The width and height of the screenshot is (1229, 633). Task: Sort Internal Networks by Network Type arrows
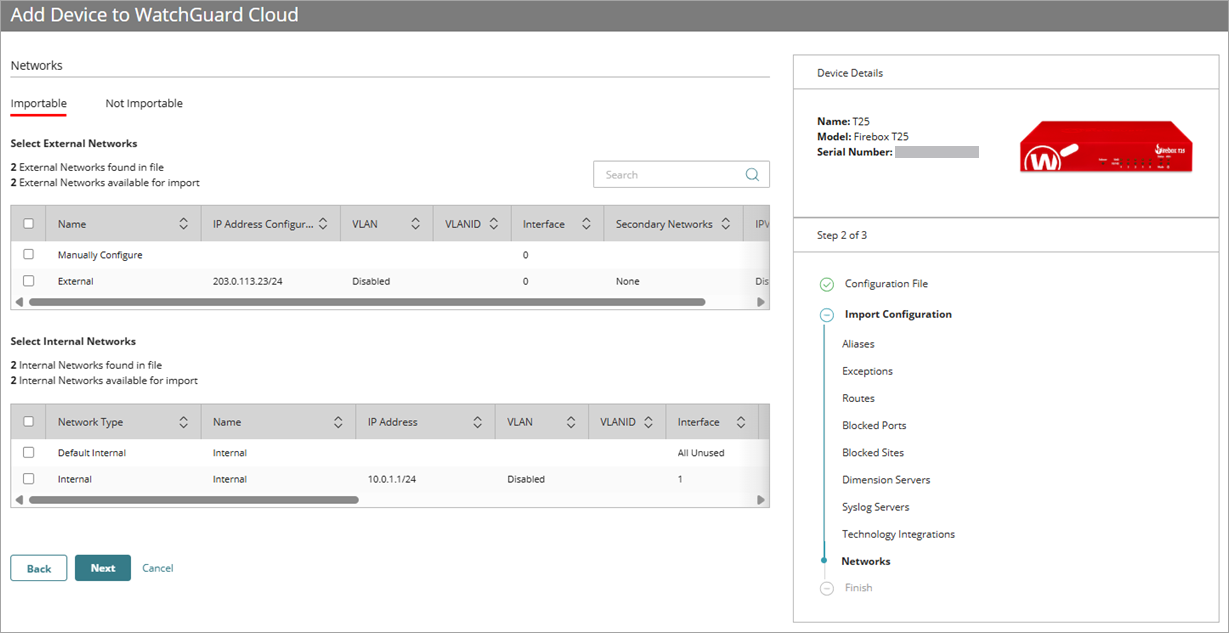[x=183, y=422]
